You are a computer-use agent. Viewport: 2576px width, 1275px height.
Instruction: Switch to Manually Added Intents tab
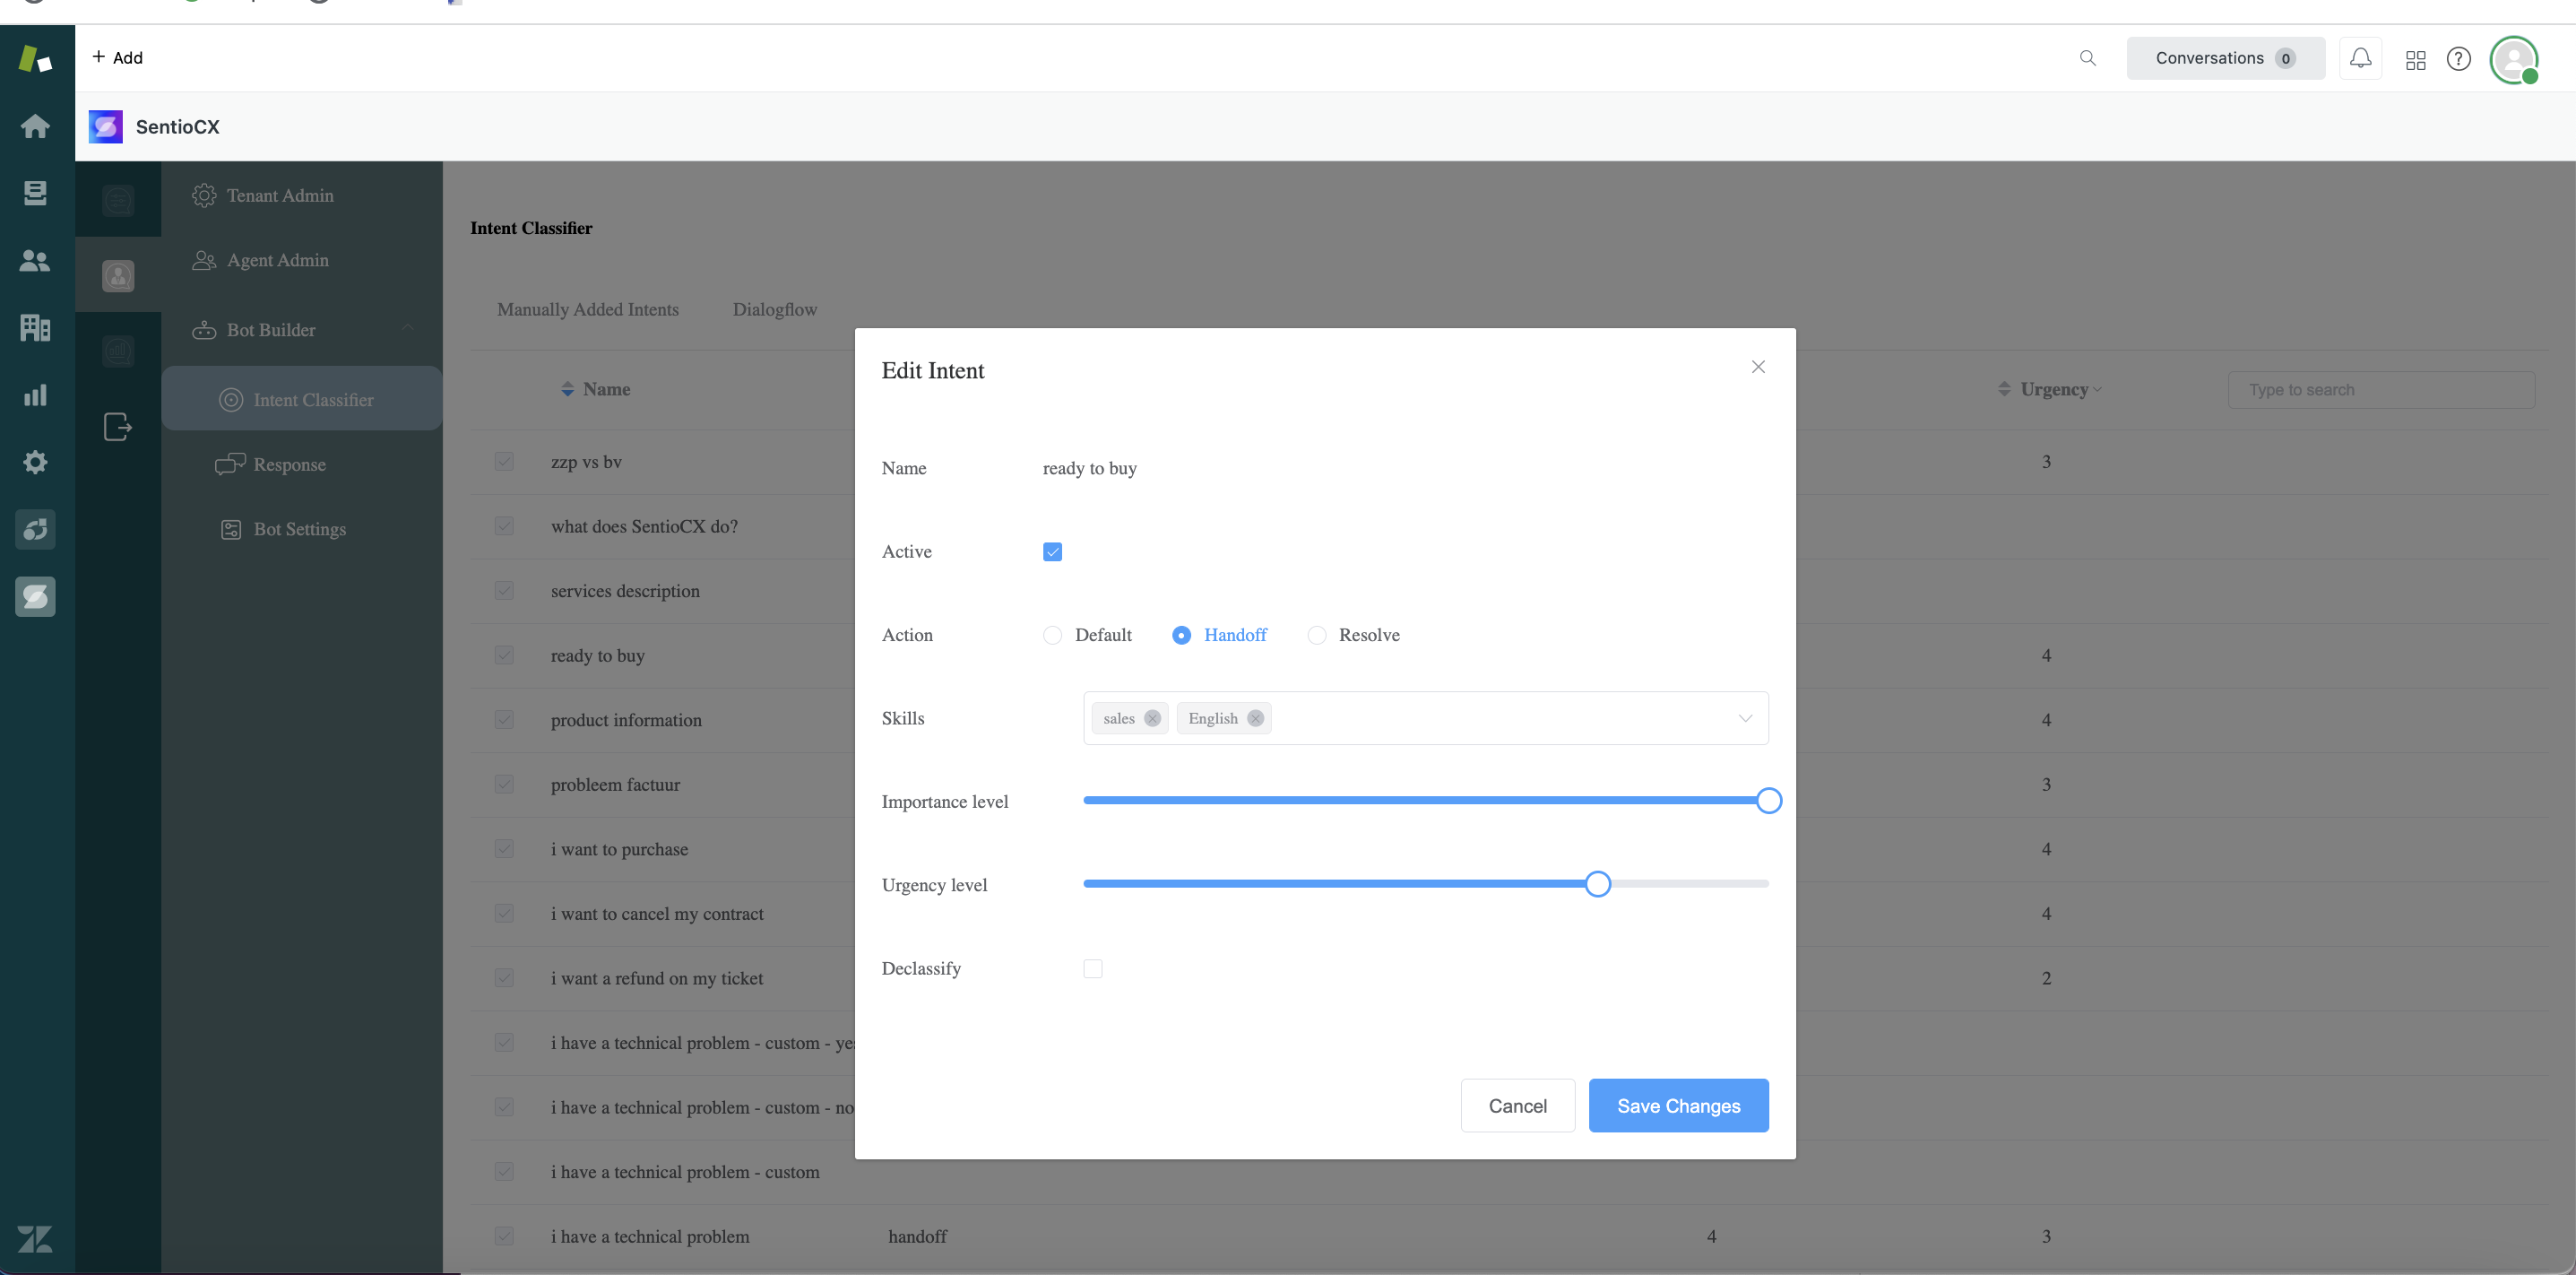click(588, 309)
